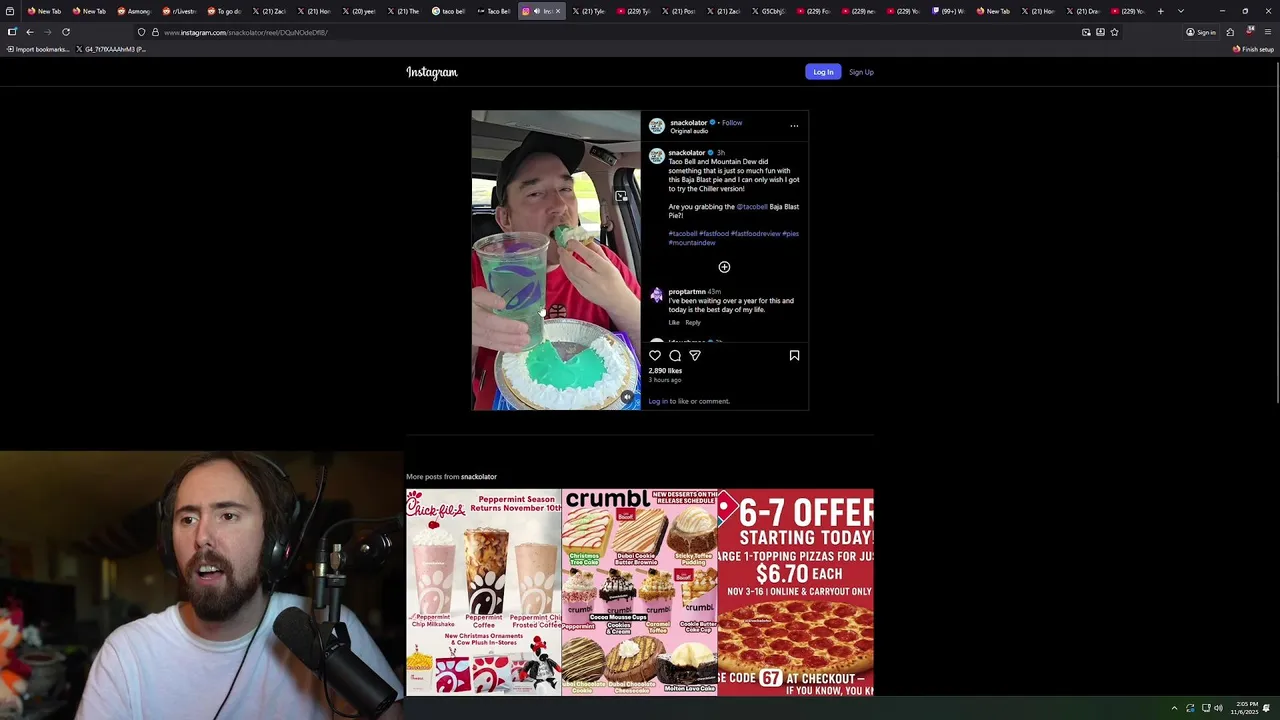
Task: Click proptartmn commenter avatar
Action: (656, 295)
